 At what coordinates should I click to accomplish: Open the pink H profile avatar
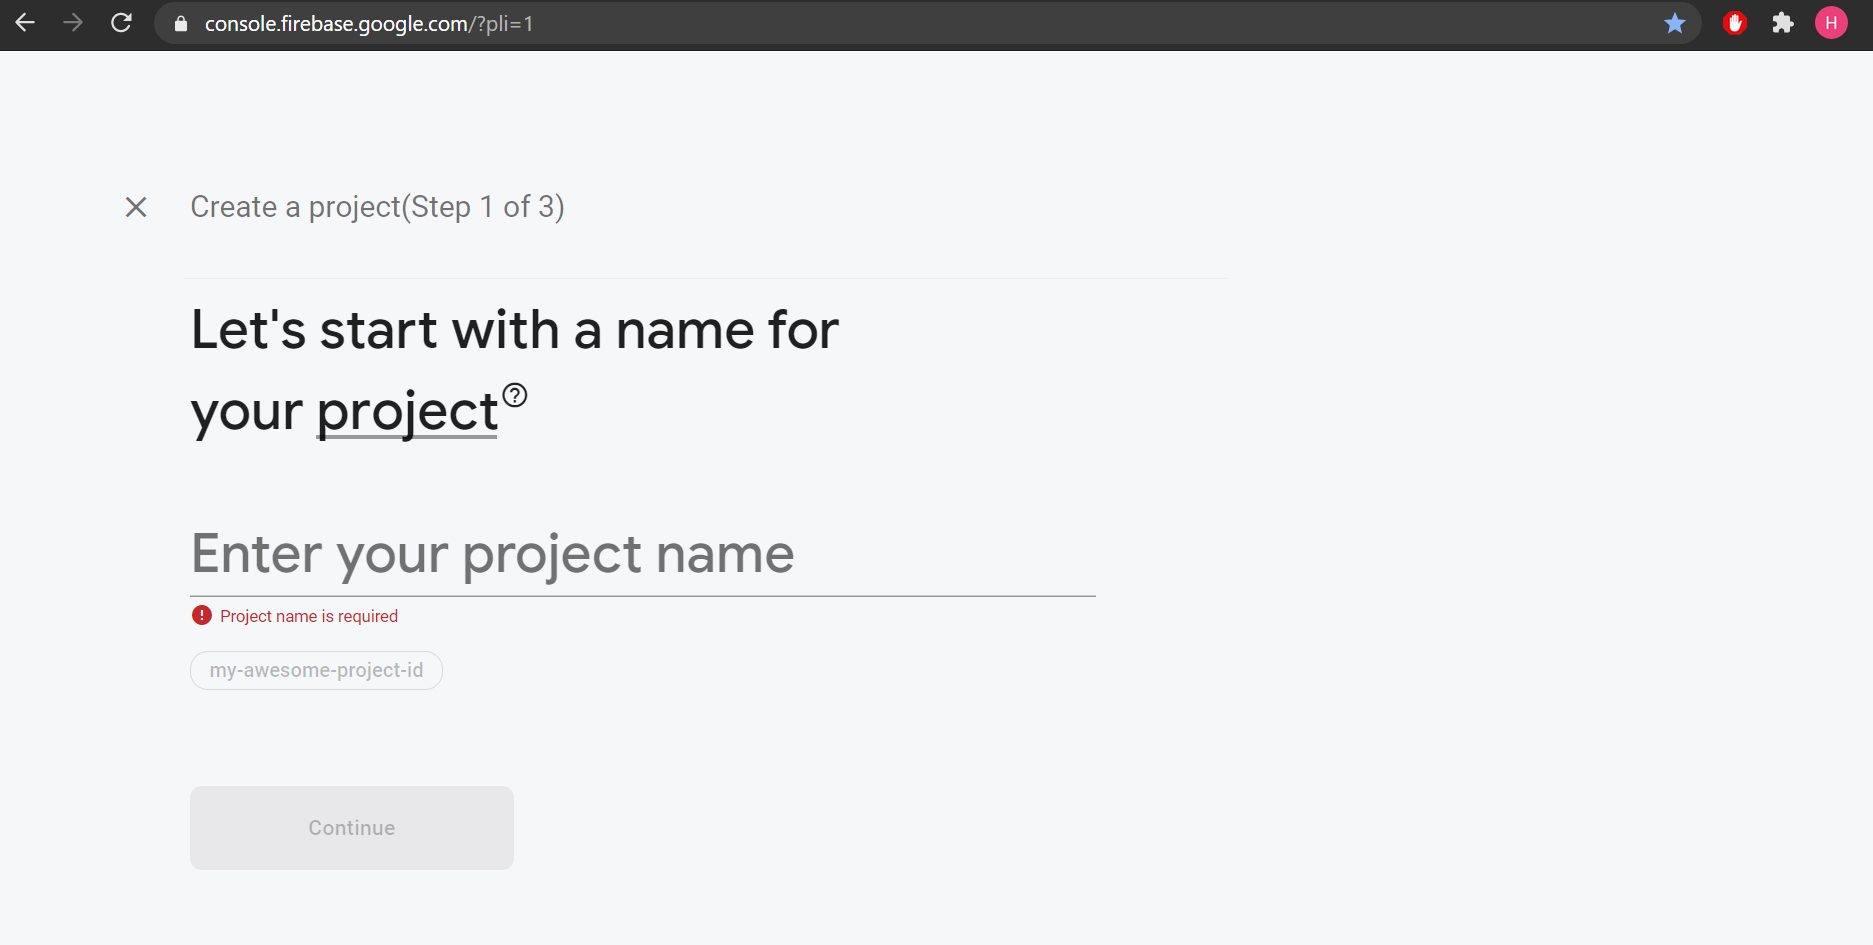click(x=1831, y=23)
